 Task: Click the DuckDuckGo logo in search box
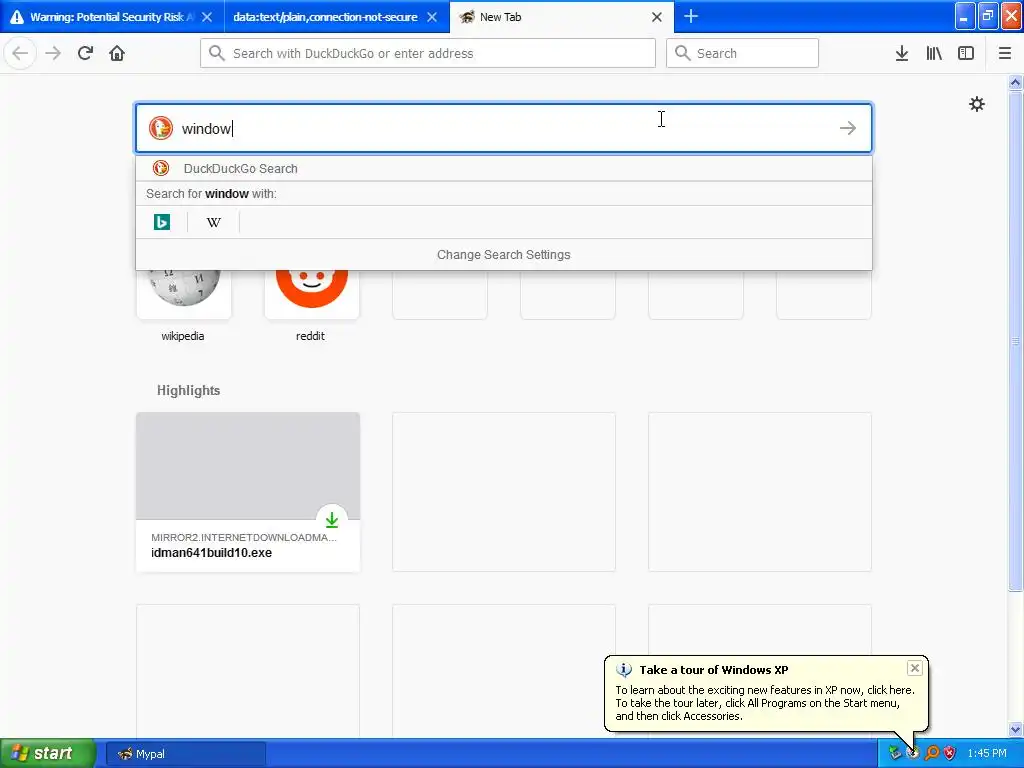[x=161, y=128]
